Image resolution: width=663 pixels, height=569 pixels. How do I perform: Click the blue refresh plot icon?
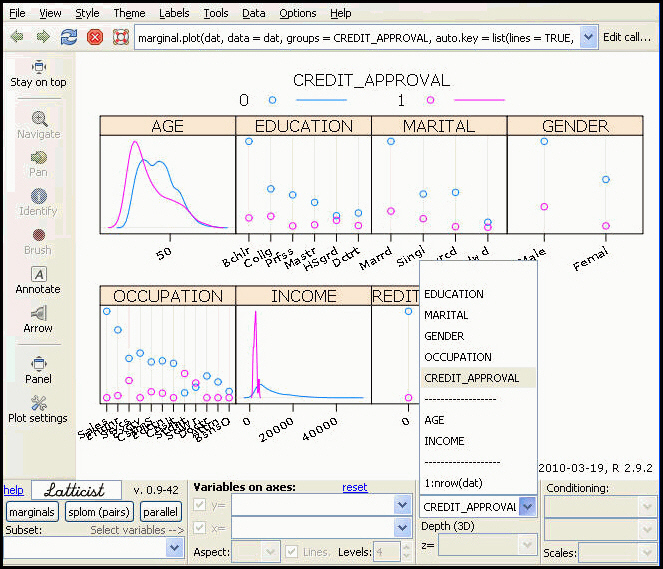69,37
